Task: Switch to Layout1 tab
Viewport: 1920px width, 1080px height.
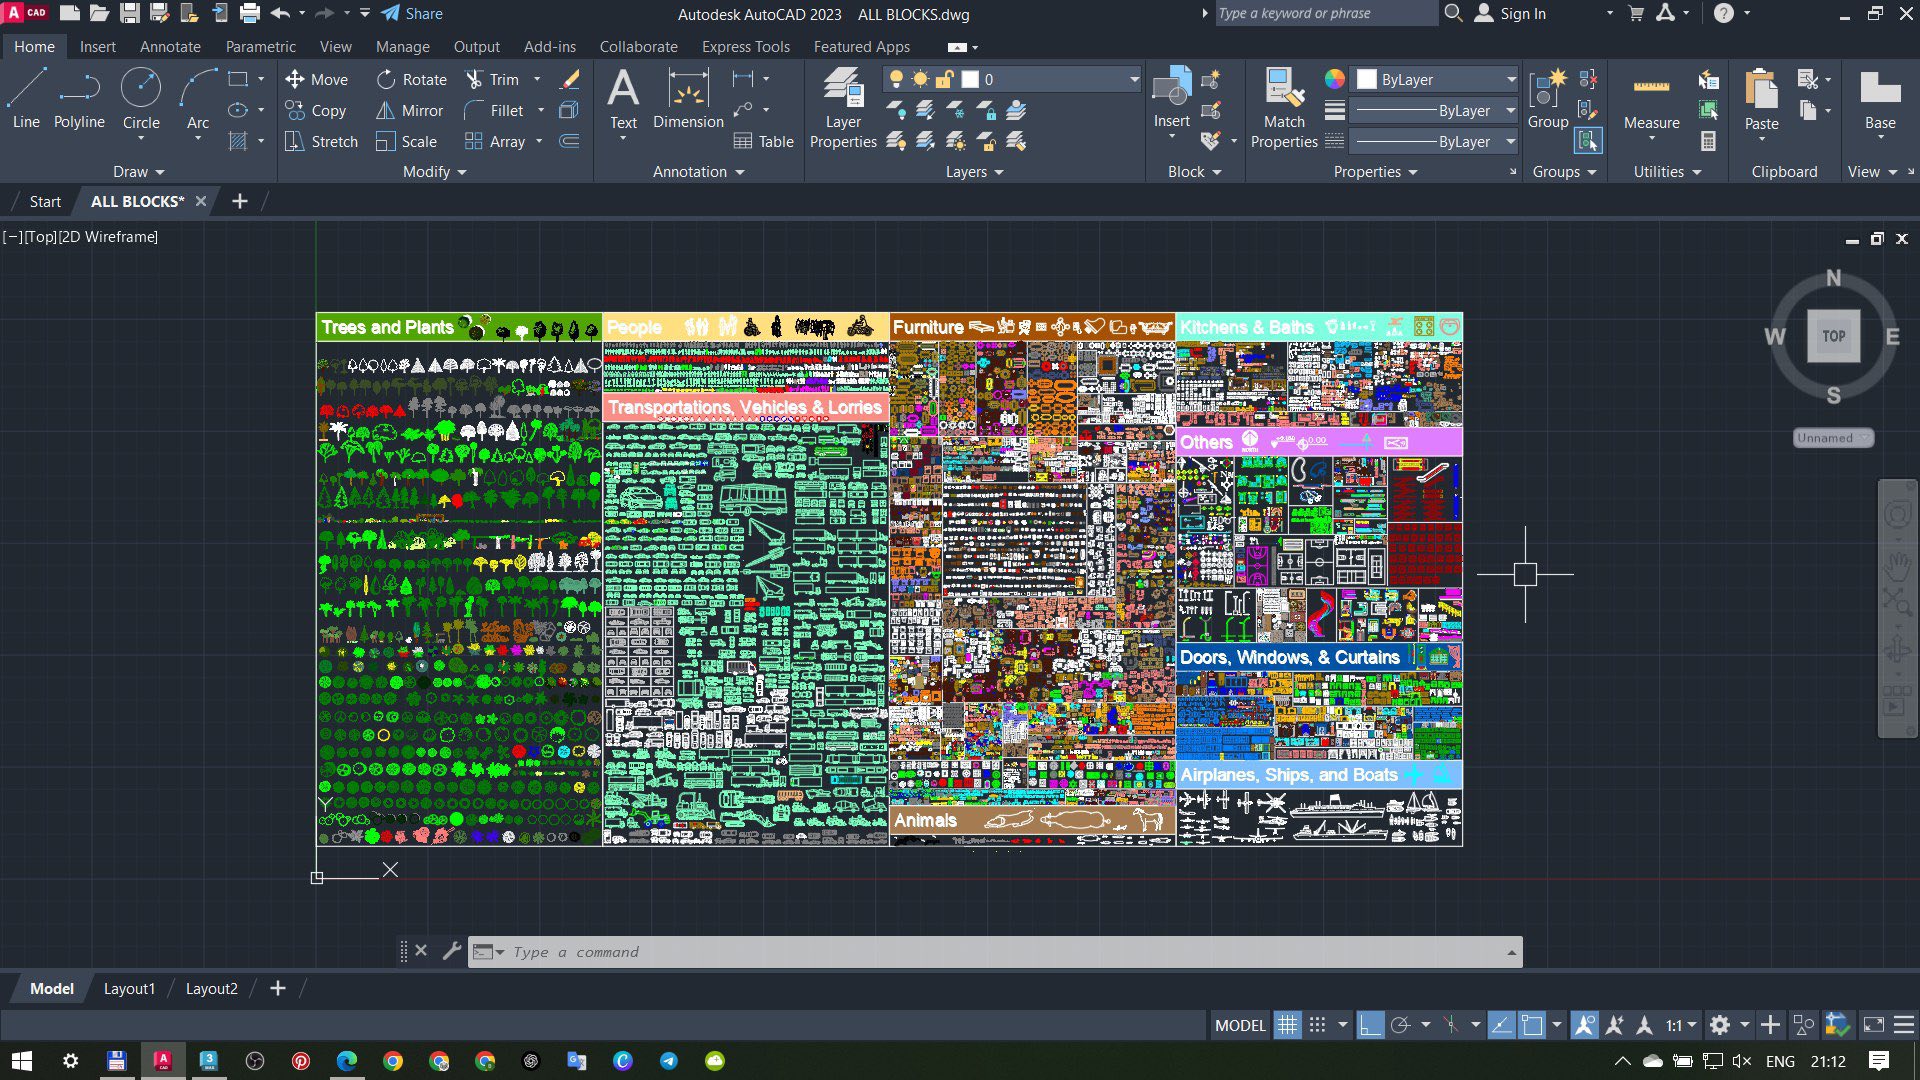Action: [x=129, y=988]
